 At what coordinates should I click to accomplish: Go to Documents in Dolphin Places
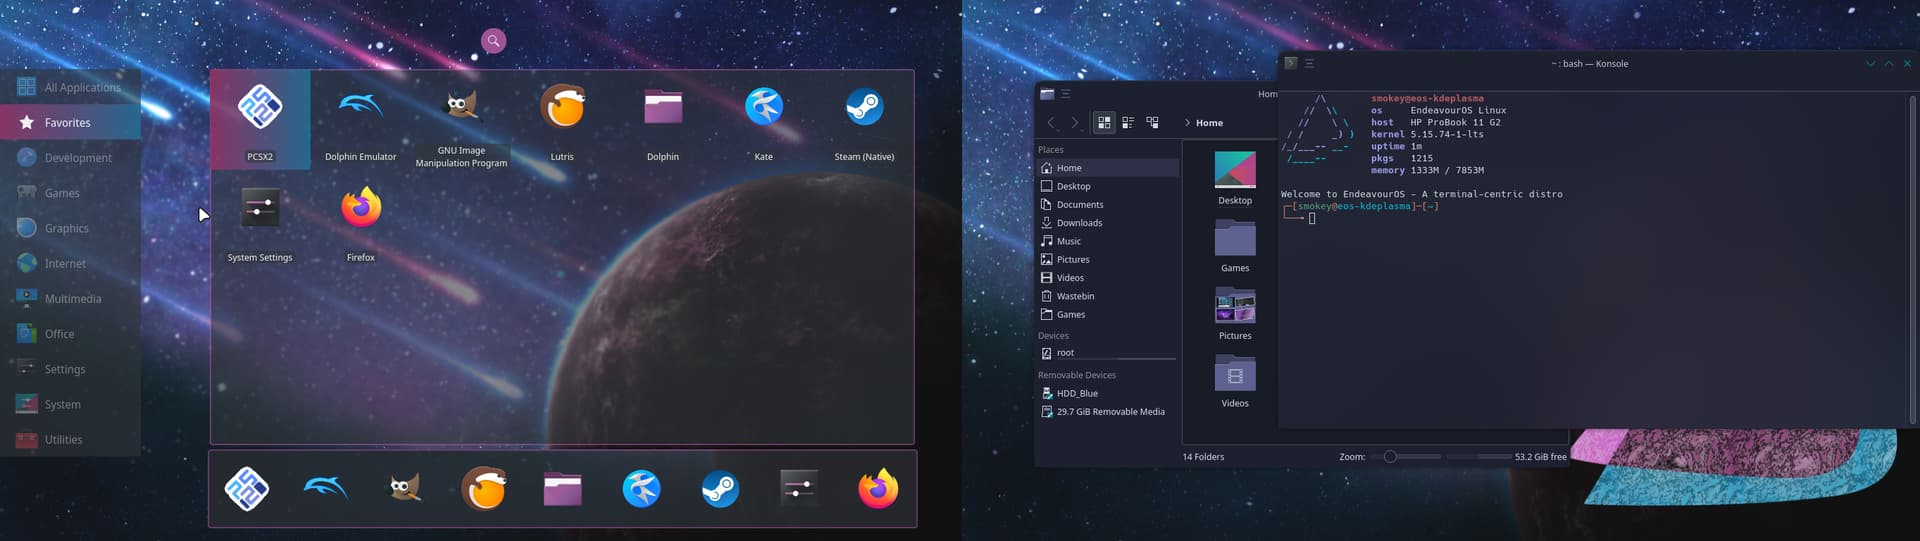click(x=1107, y=204)
